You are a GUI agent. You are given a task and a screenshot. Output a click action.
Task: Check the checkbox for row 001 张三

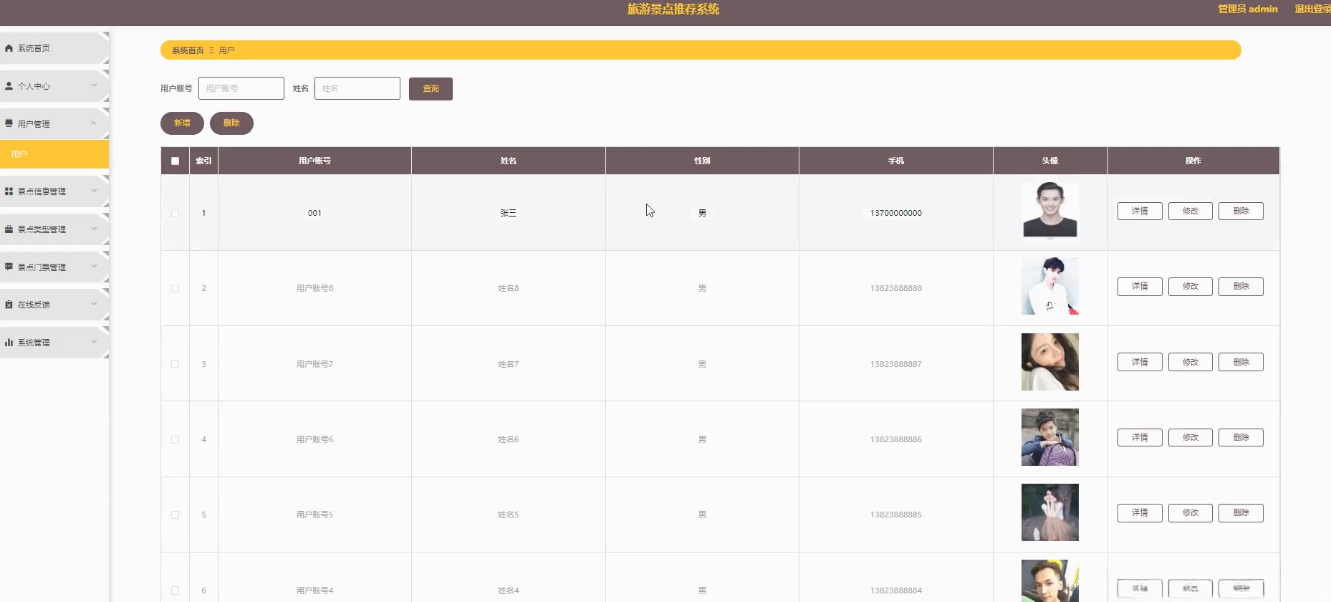click(175, 213)
